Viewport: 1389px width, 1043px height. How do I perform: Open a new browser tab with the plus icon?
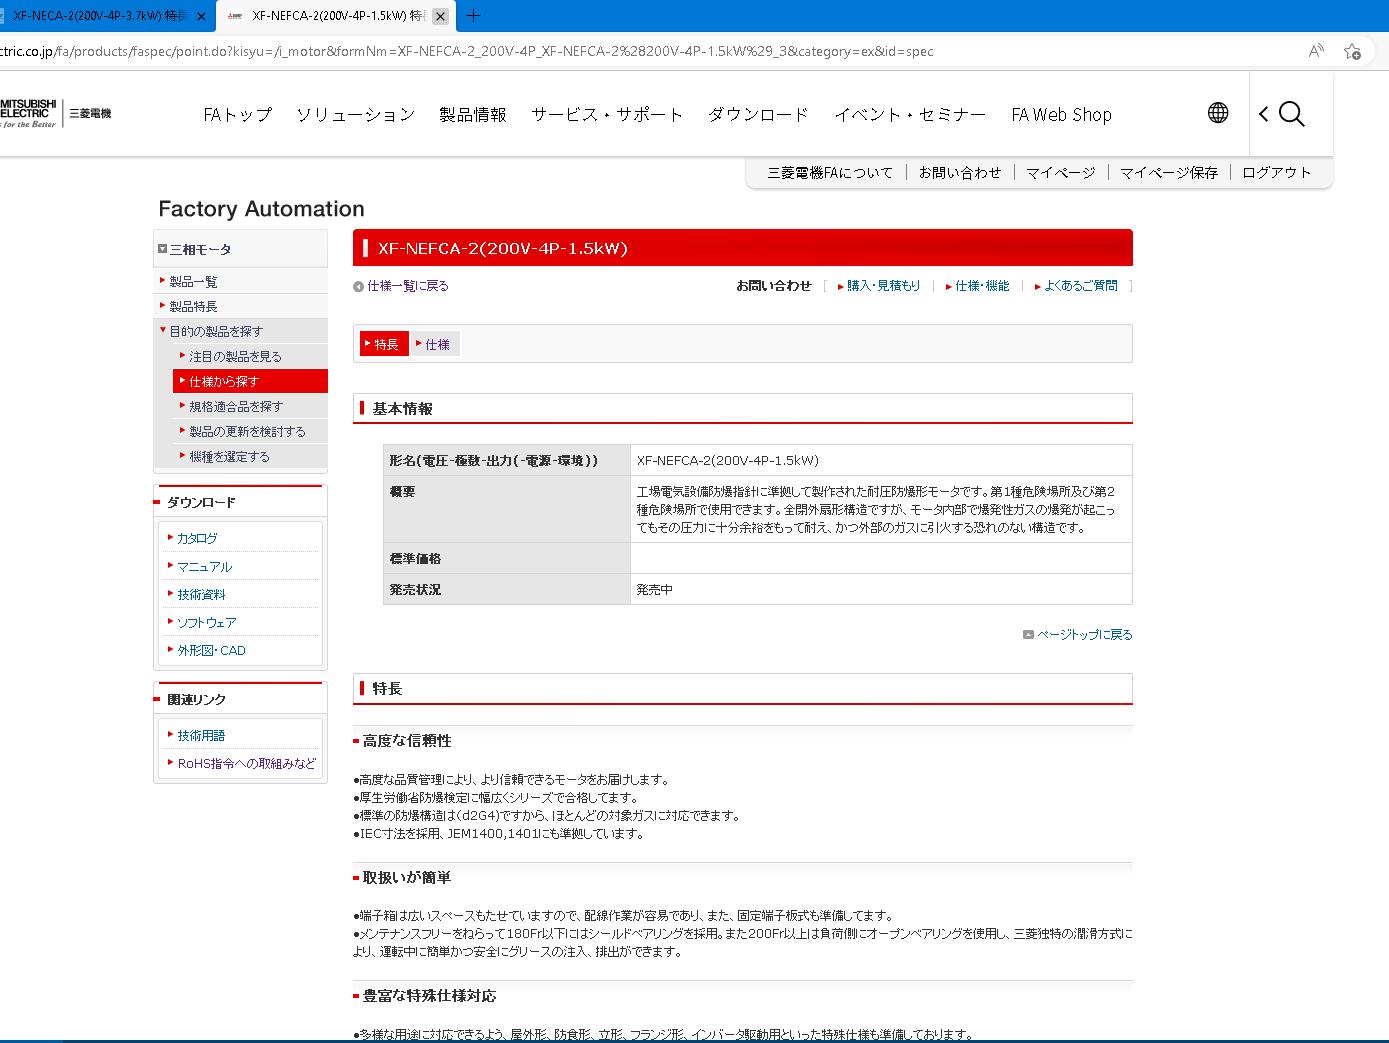474,15
